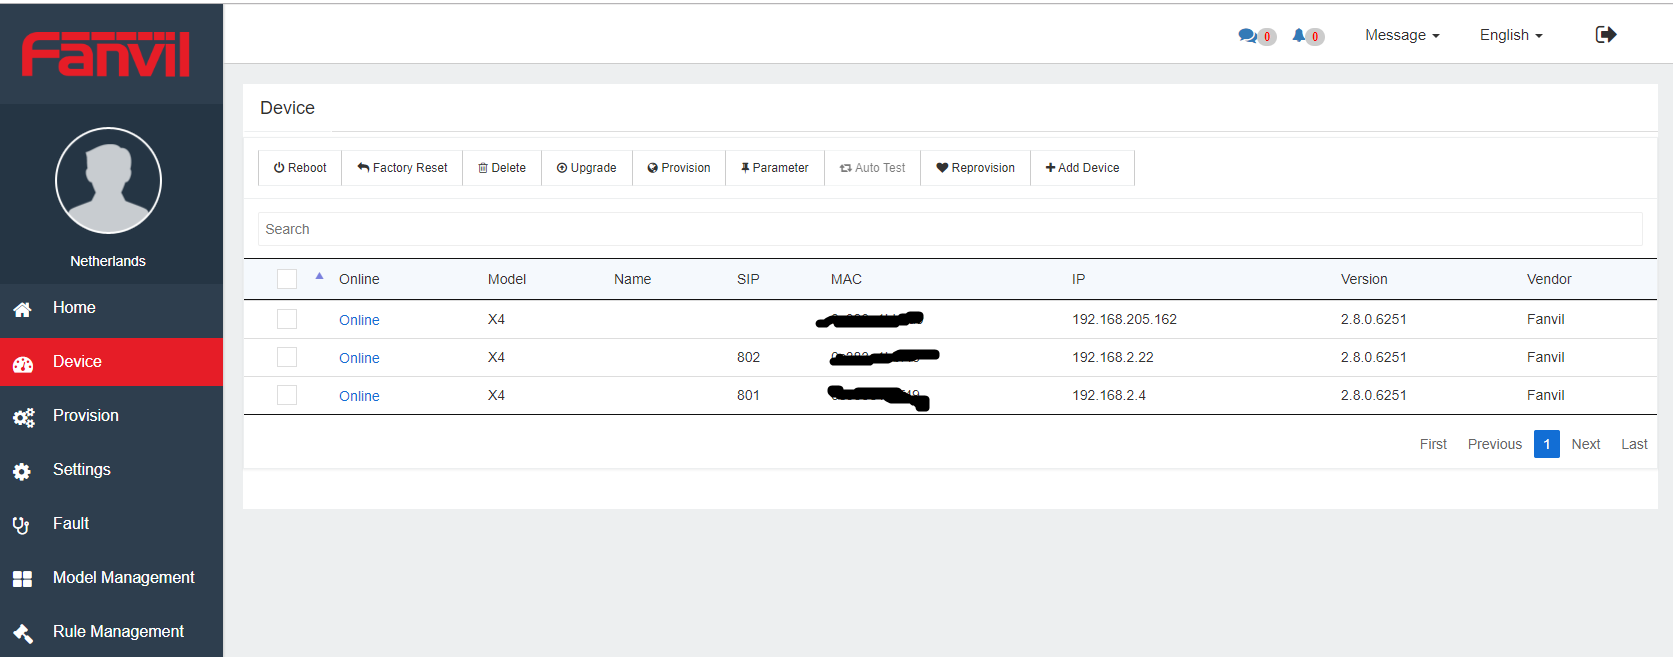Click the logout icon
This screenshot has height=657, width=1673.
[1606, 35]
